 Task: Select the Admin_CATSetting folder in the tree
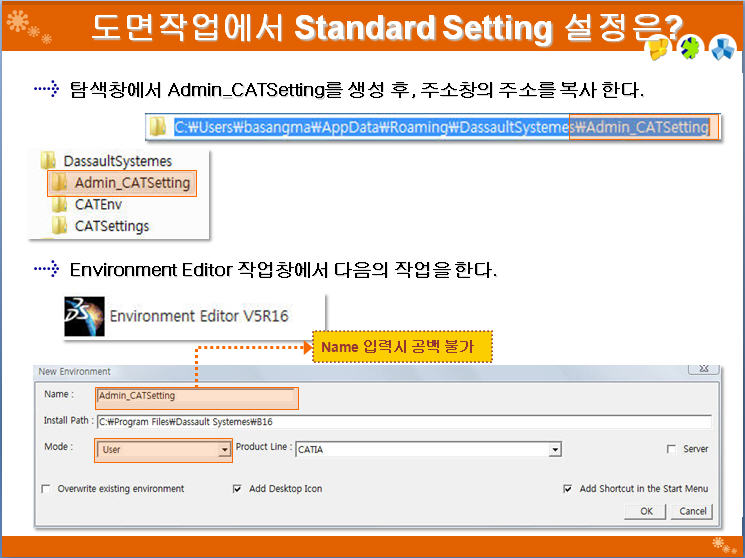click(x=130, y=183)
